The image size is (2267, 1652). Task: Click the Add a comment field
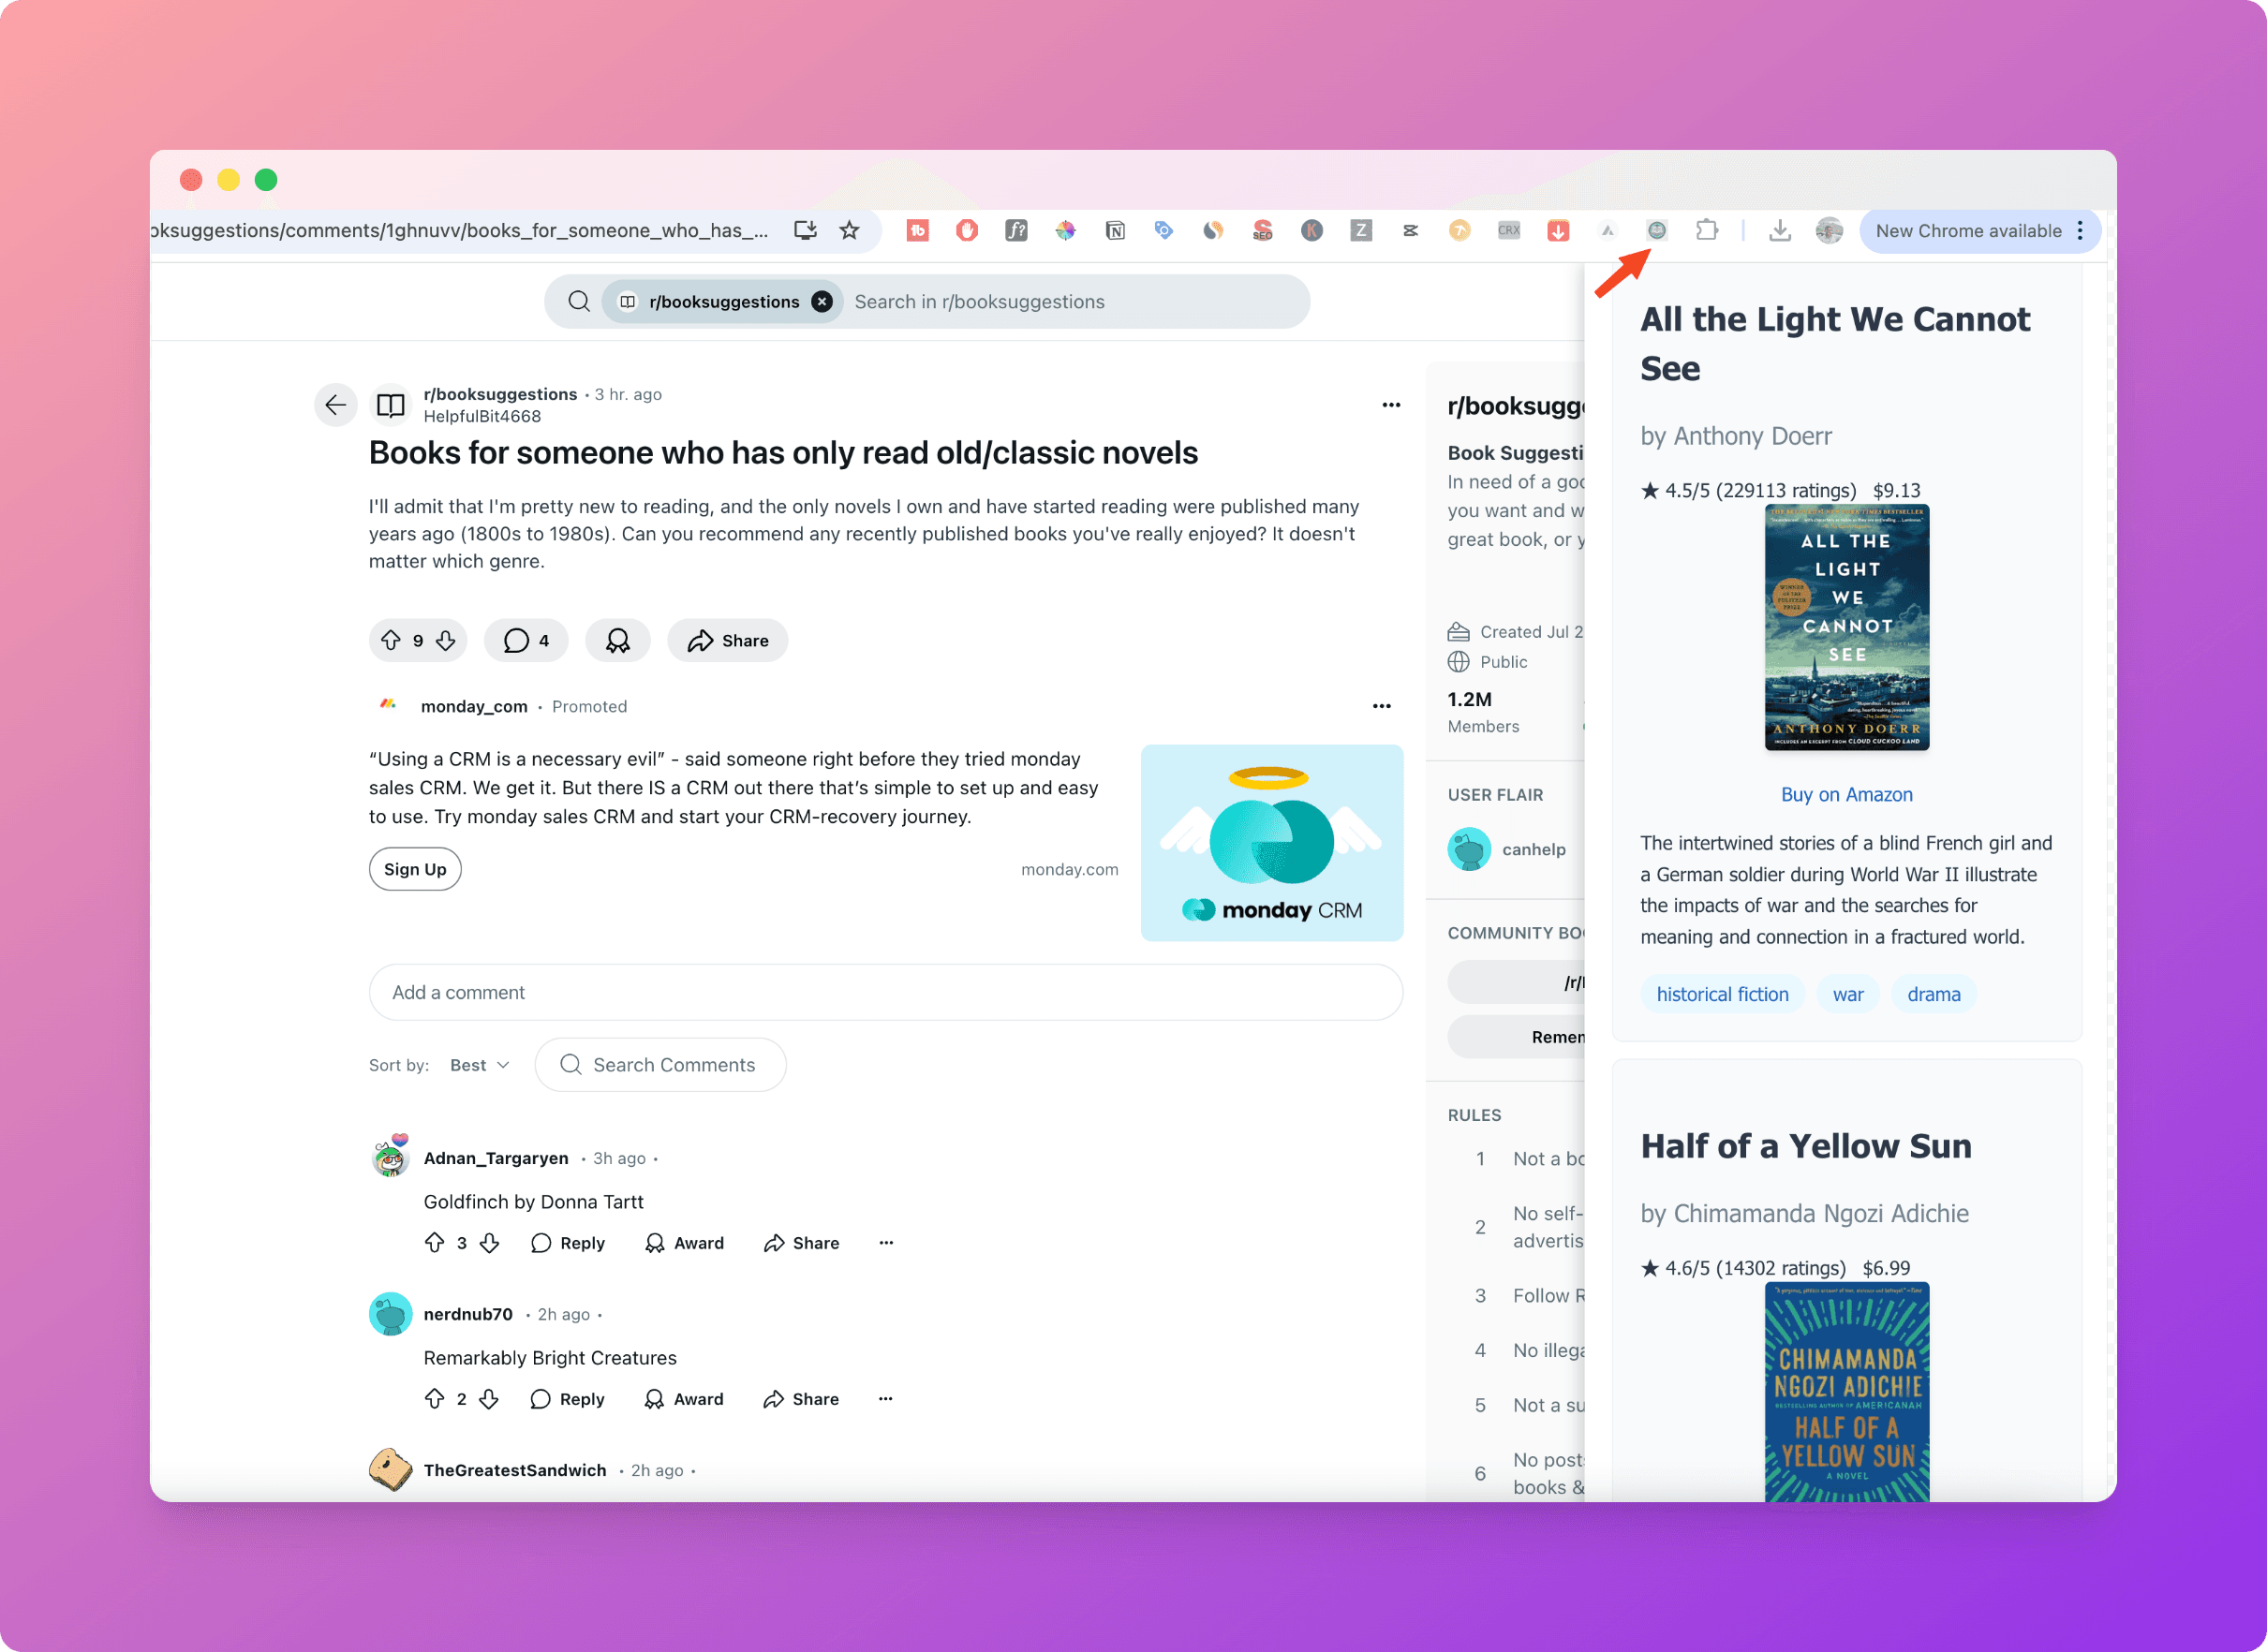[x=886, y=992]
